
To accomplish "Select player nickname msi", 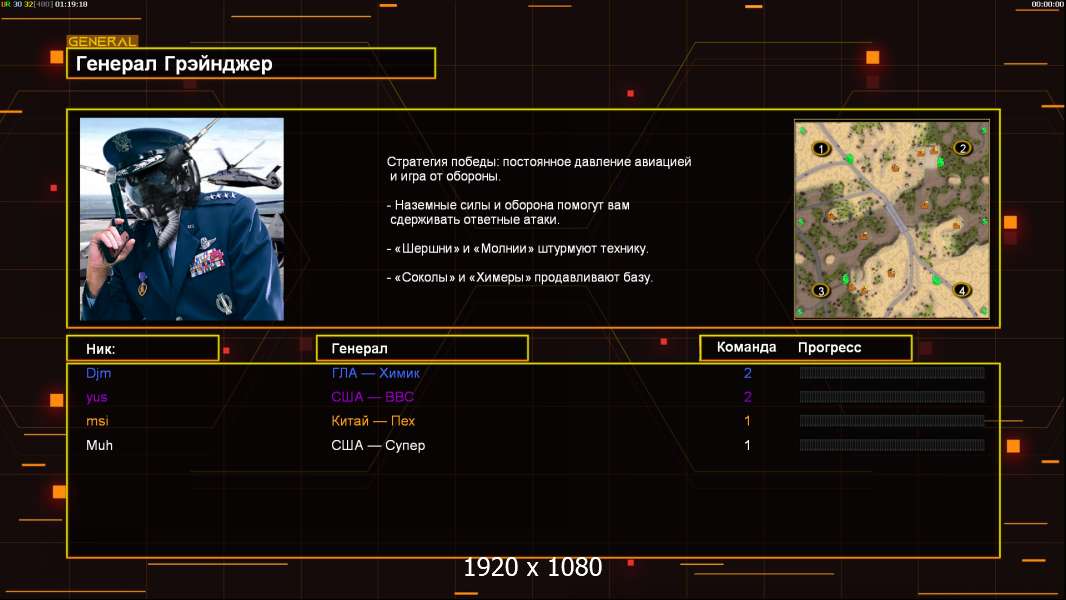I will (x=97, y=421).
